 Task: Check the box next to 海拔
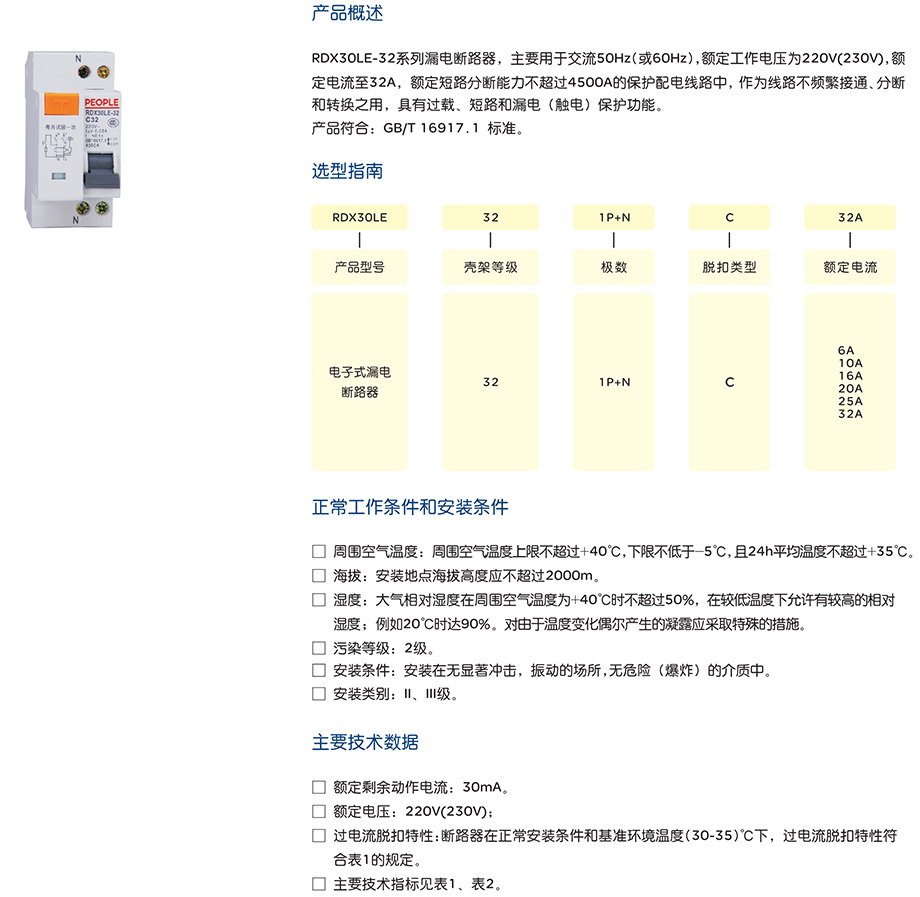click(319, 575)
